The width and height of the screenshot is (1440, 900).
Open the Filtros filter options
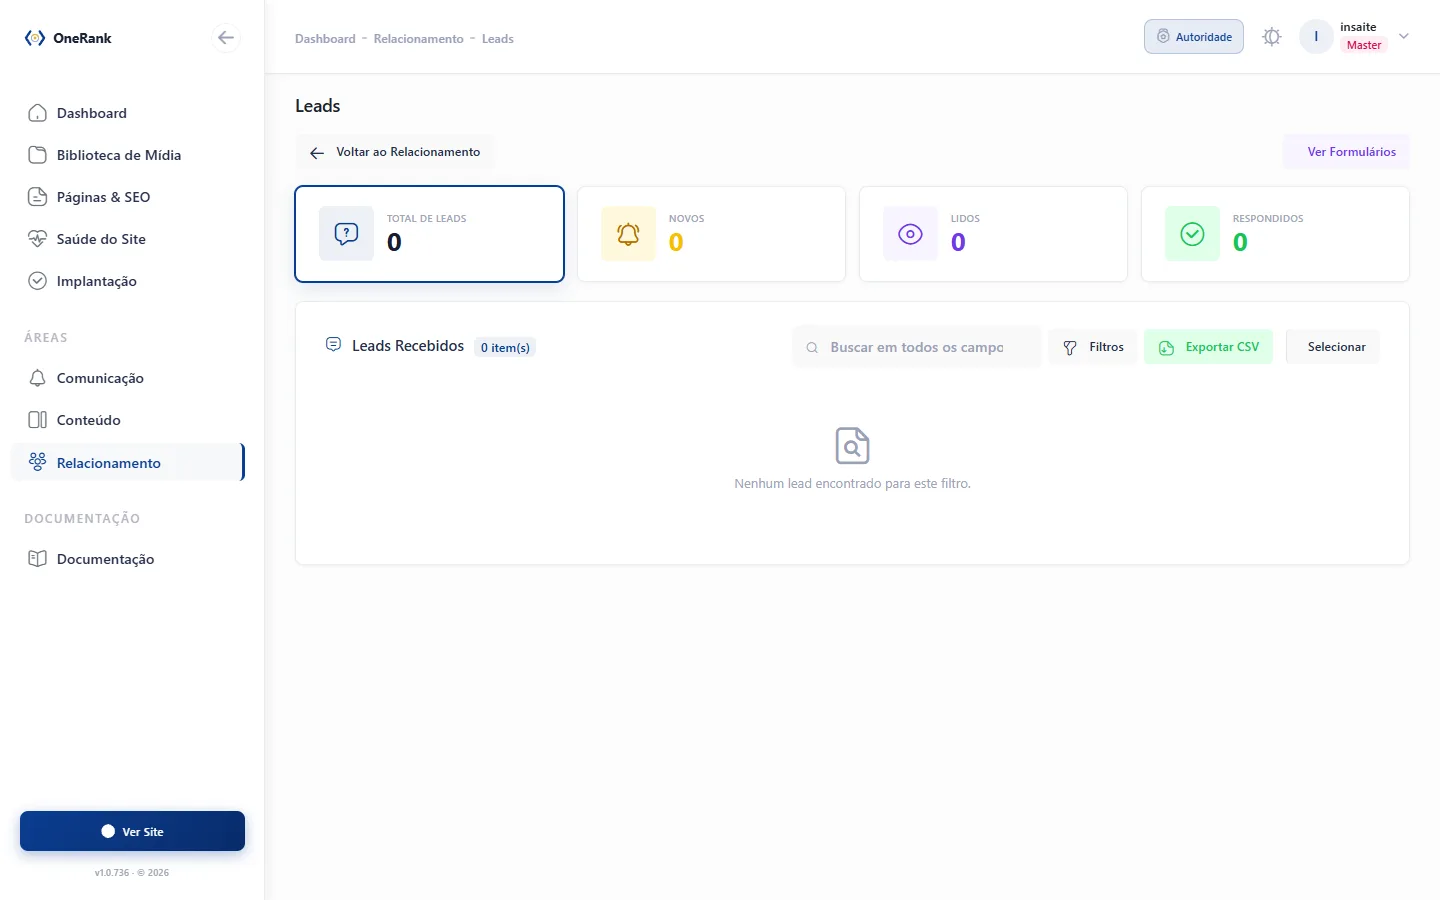click(x=1093, y=347)
